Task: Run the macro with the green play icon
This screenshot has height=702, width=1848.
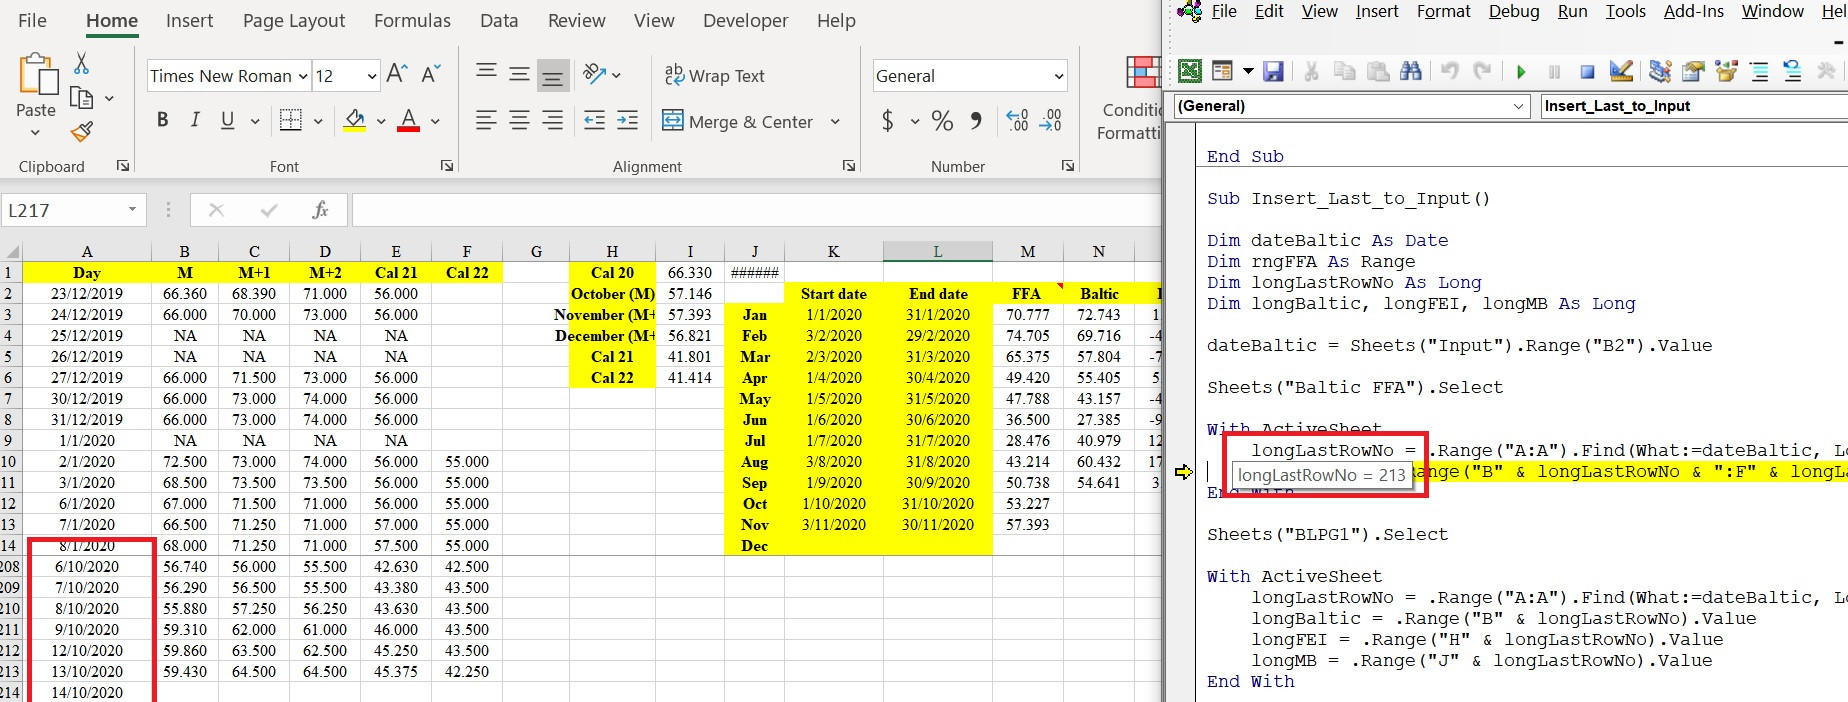Action: tap(1521, 72)
